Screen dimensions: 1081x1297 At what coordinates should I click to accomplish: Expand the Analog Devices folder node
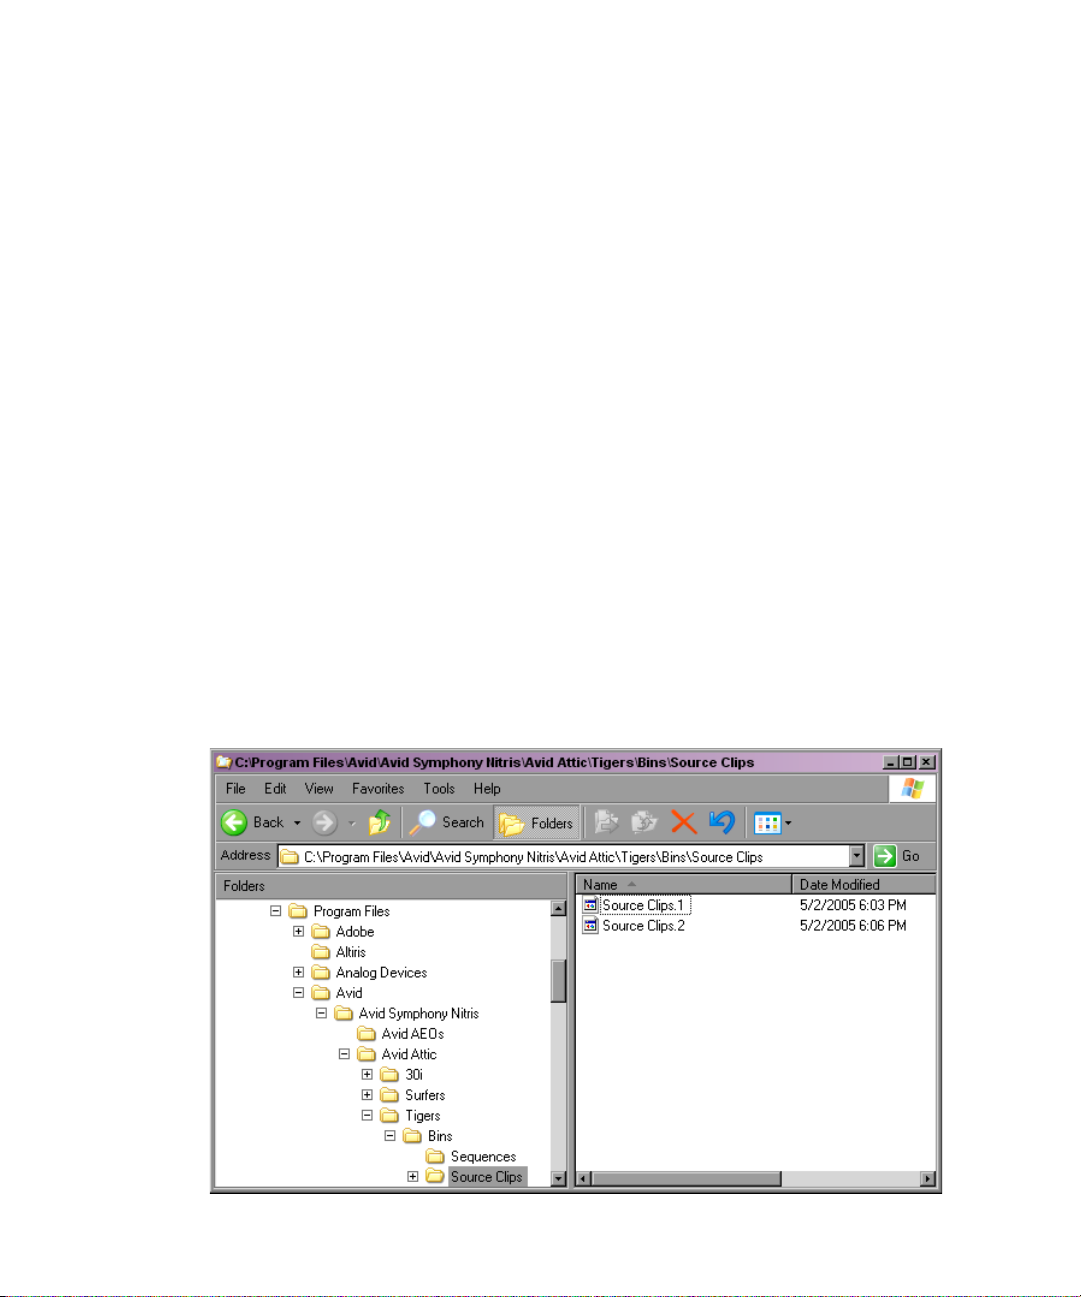[x=298, y=972]
